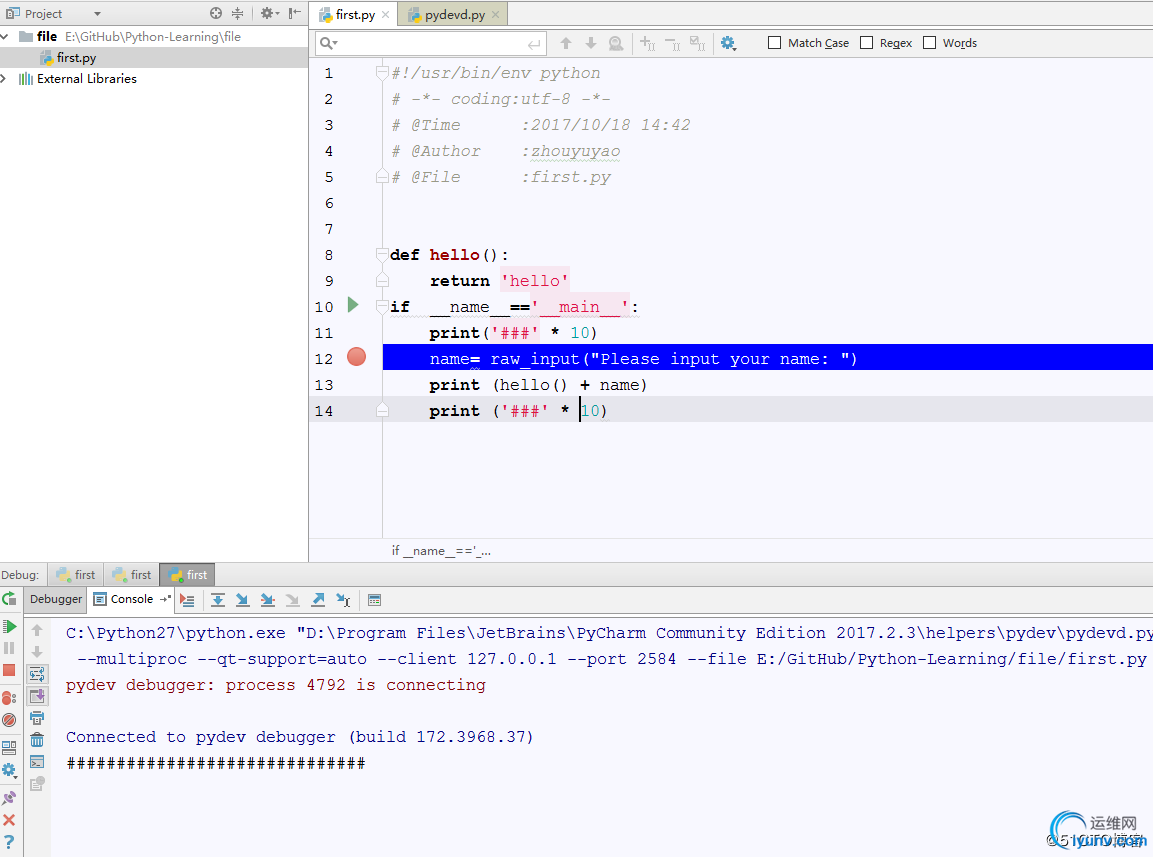Stop the debug process
The image size is (1153, 857).
[10, 670]
